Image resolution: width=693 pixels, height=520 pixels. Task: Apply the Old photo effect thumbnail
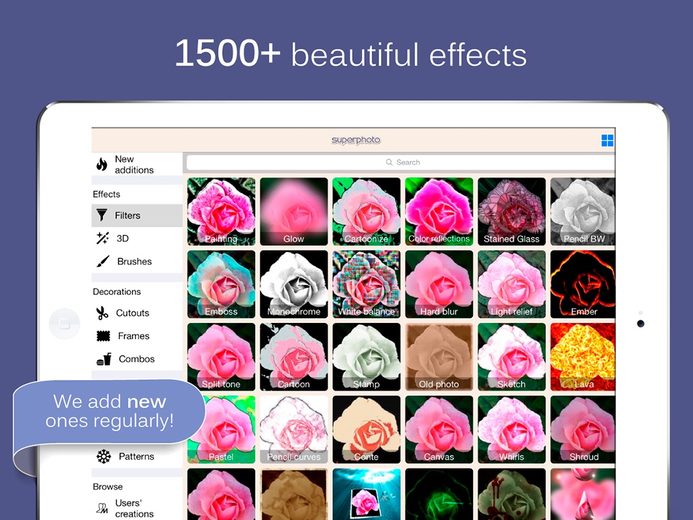[x=439, y=357]
